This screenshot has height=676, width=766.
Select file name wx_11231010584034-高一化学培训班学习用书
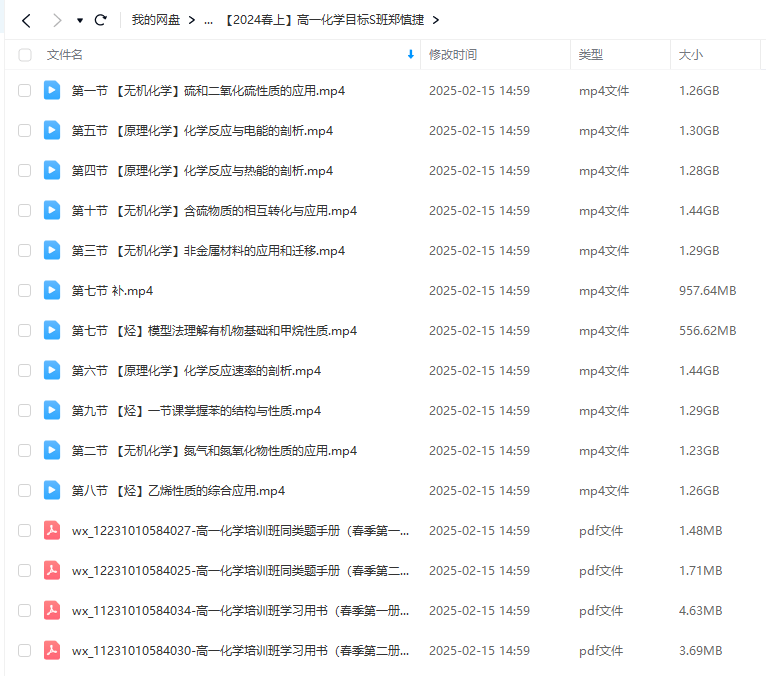(x=240, y=611)
